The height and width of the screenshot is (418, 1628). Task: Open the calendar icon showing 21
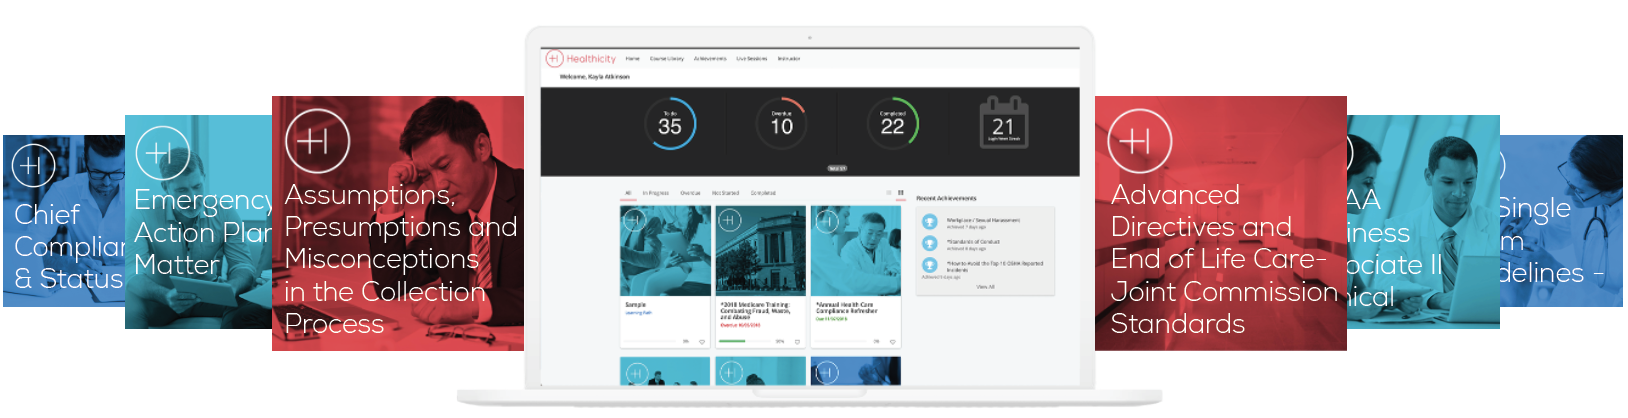tap(1003, 124)
